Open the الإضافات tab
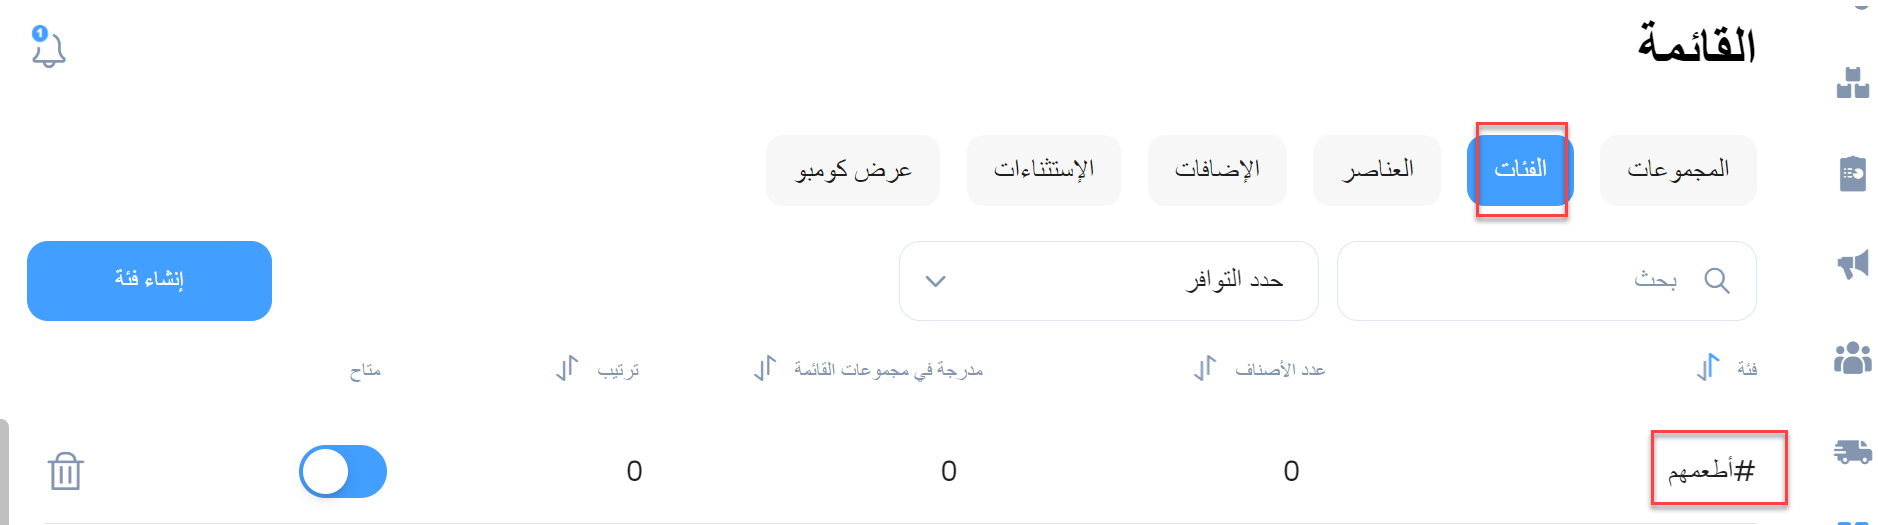This screenshot has height=525, width=1878. [x=1217, y=170]
